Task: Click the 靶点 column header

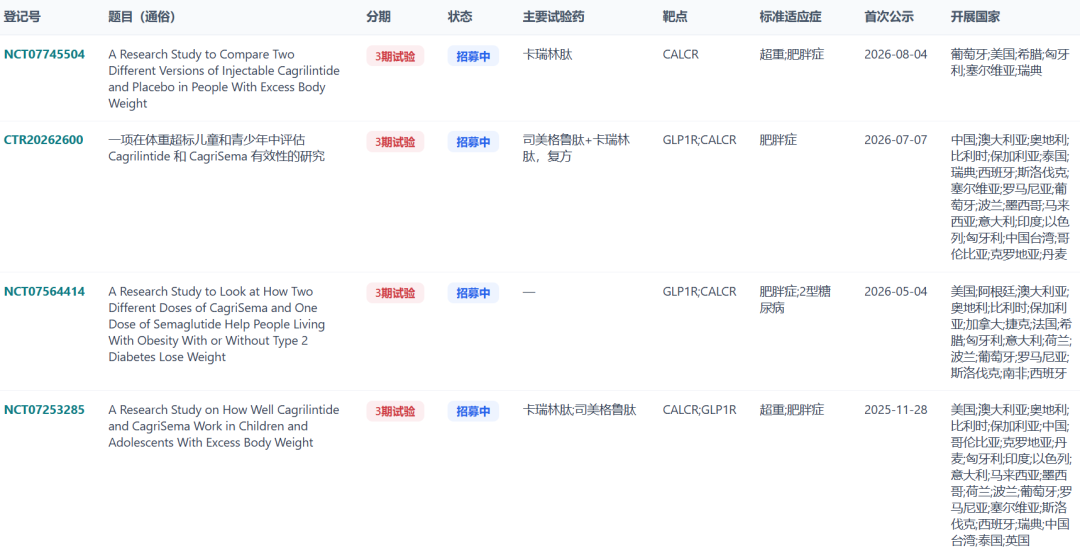Action: 674,17
